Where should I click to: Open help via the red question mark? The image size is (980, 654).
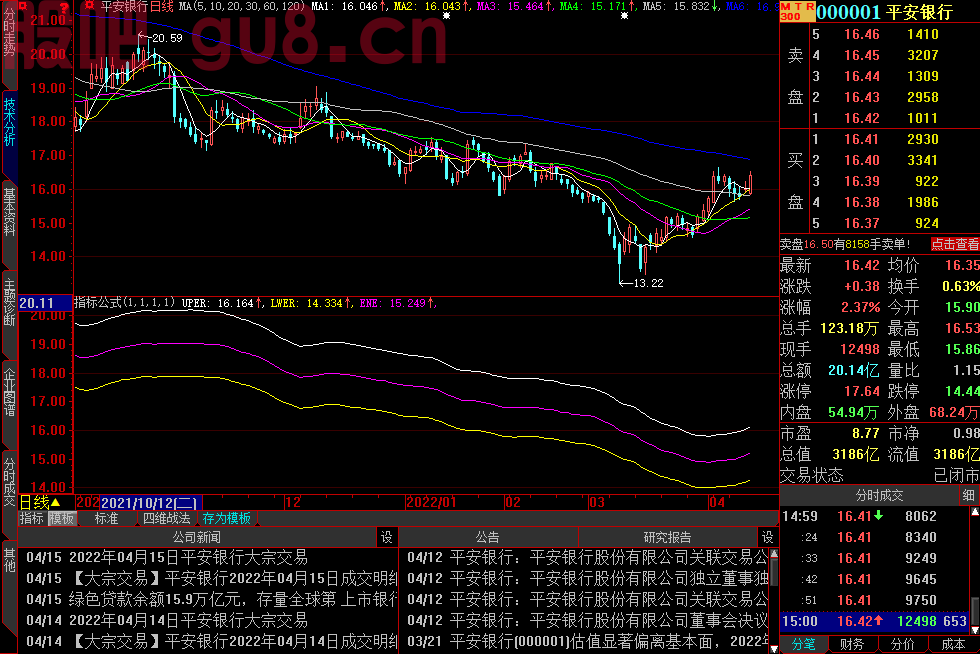64,7
